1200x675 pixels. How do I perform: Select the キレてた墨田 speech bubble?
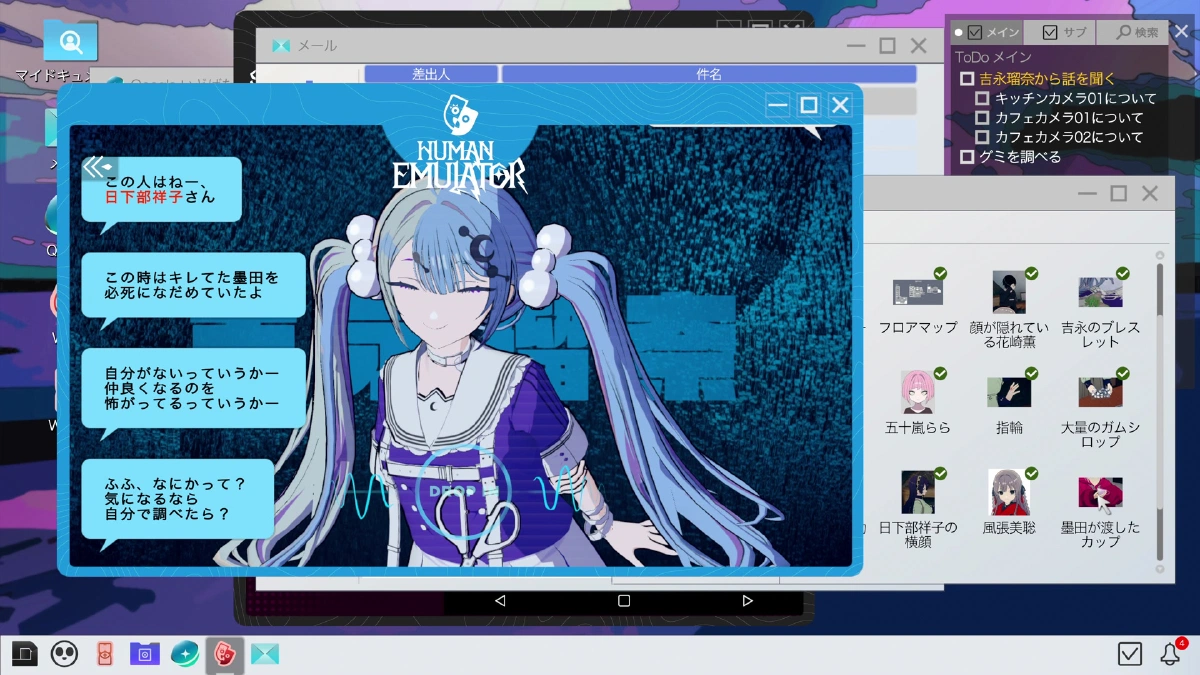[x=192, y=285]
